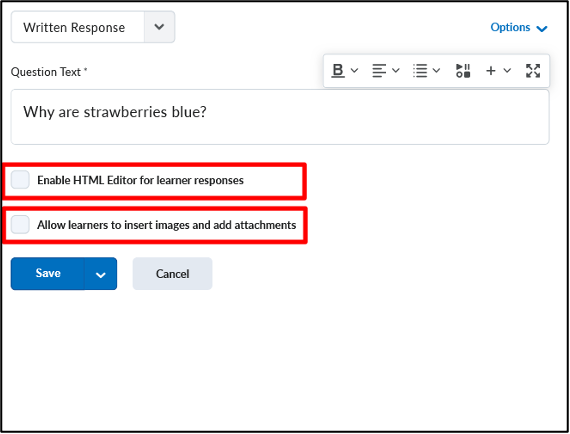Expand the chevron next to Bold
The height and width of the screenshot is (434, 570).
pyautogui.click(x=354, y=71)
